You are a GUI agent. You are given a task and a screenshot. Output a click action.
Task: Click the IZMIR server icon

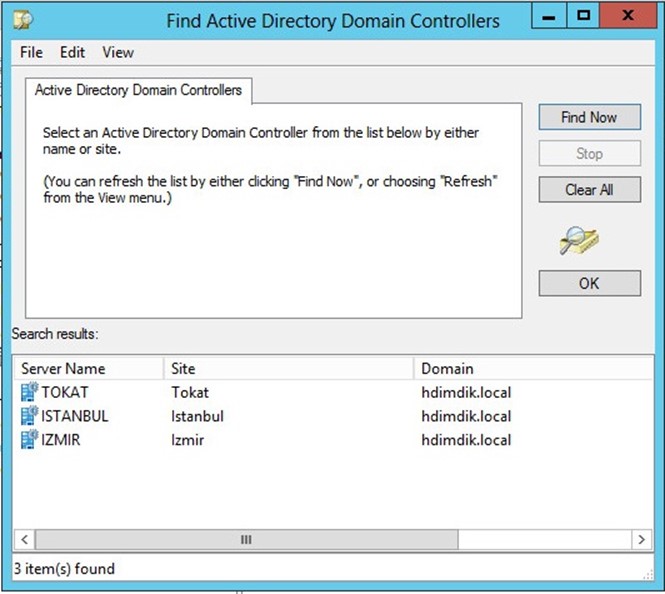tap(29, 439)
